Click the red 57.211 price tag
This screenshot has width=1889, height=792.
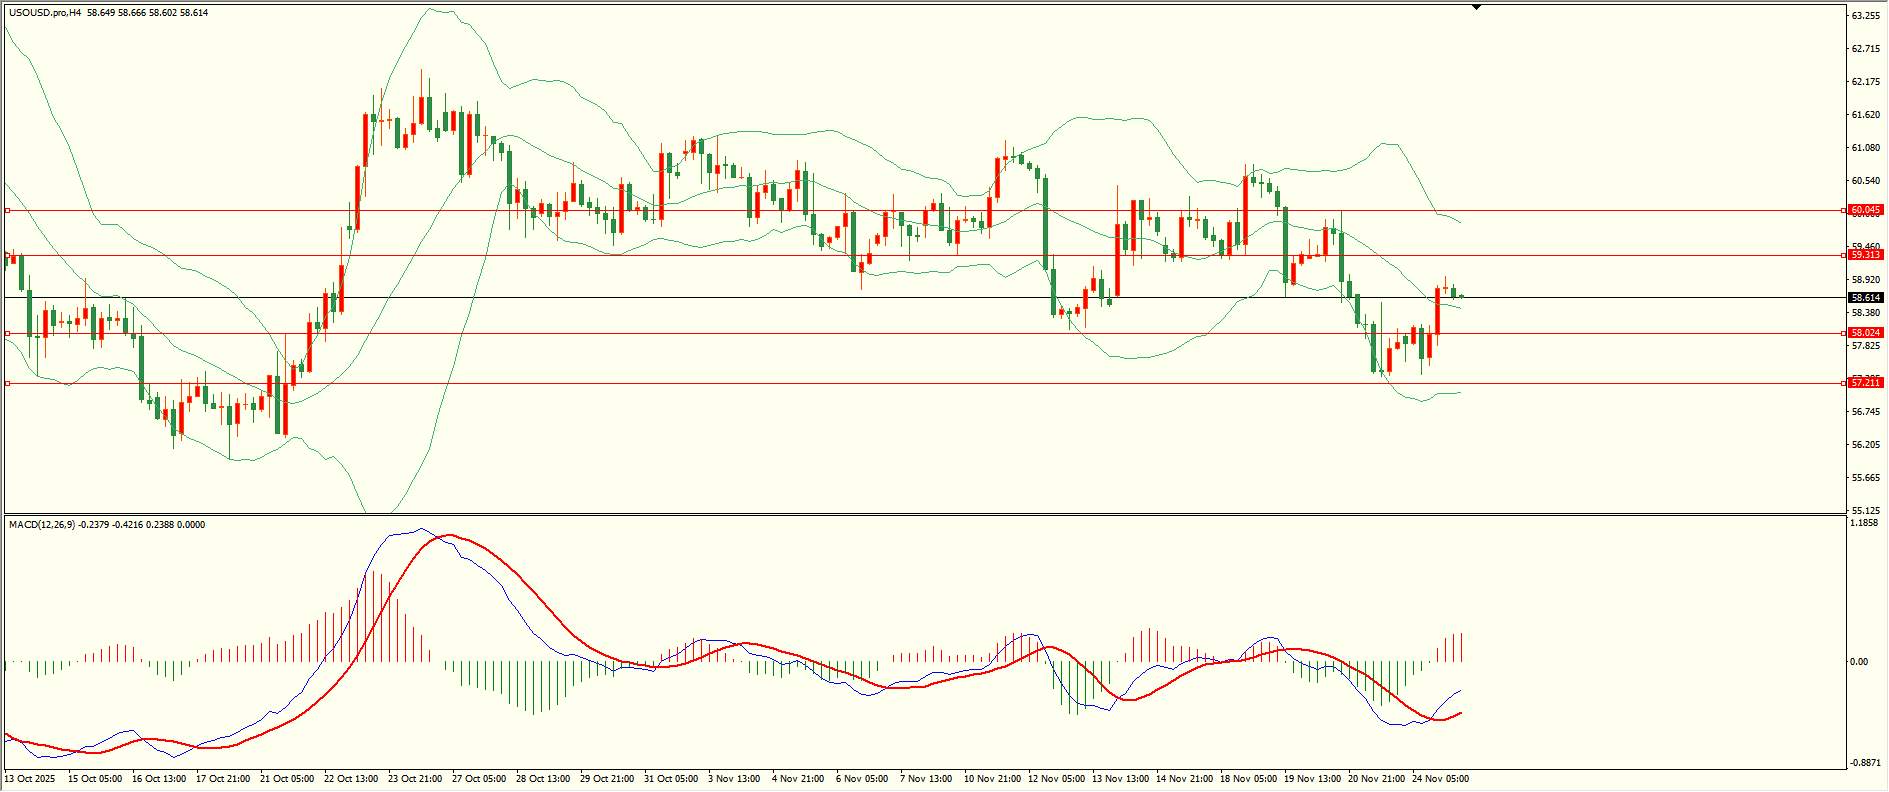(x=1865, y=383)
